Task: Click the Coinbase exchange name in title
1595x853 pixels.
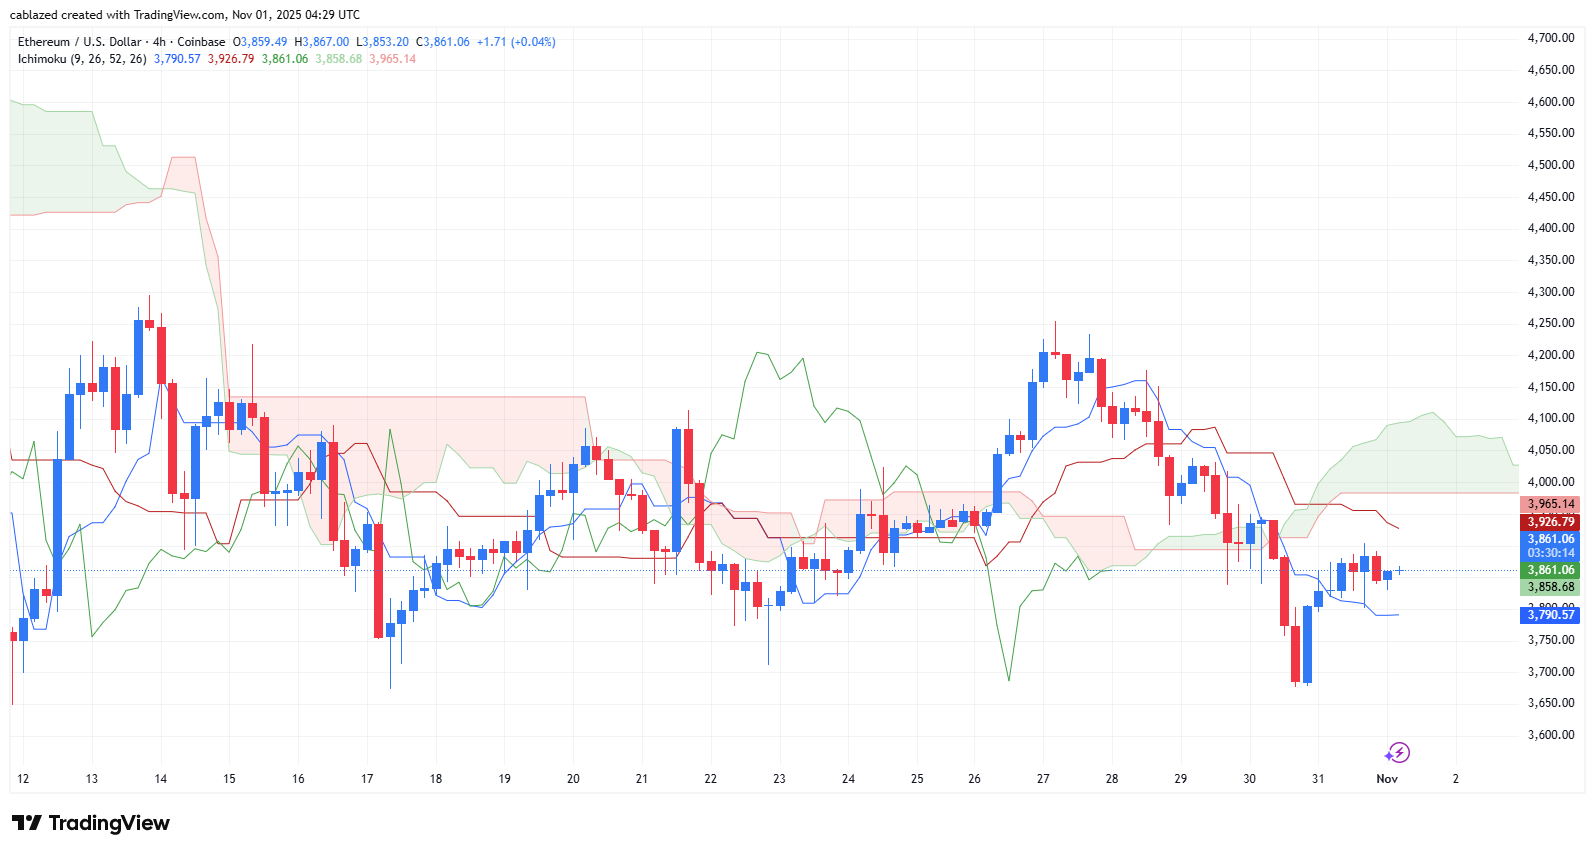Action: 201,42
